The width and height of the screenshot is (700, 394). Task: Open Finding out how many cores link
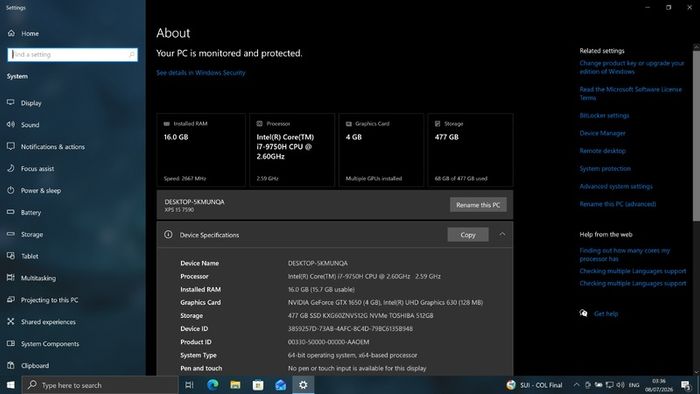[625, 255]
